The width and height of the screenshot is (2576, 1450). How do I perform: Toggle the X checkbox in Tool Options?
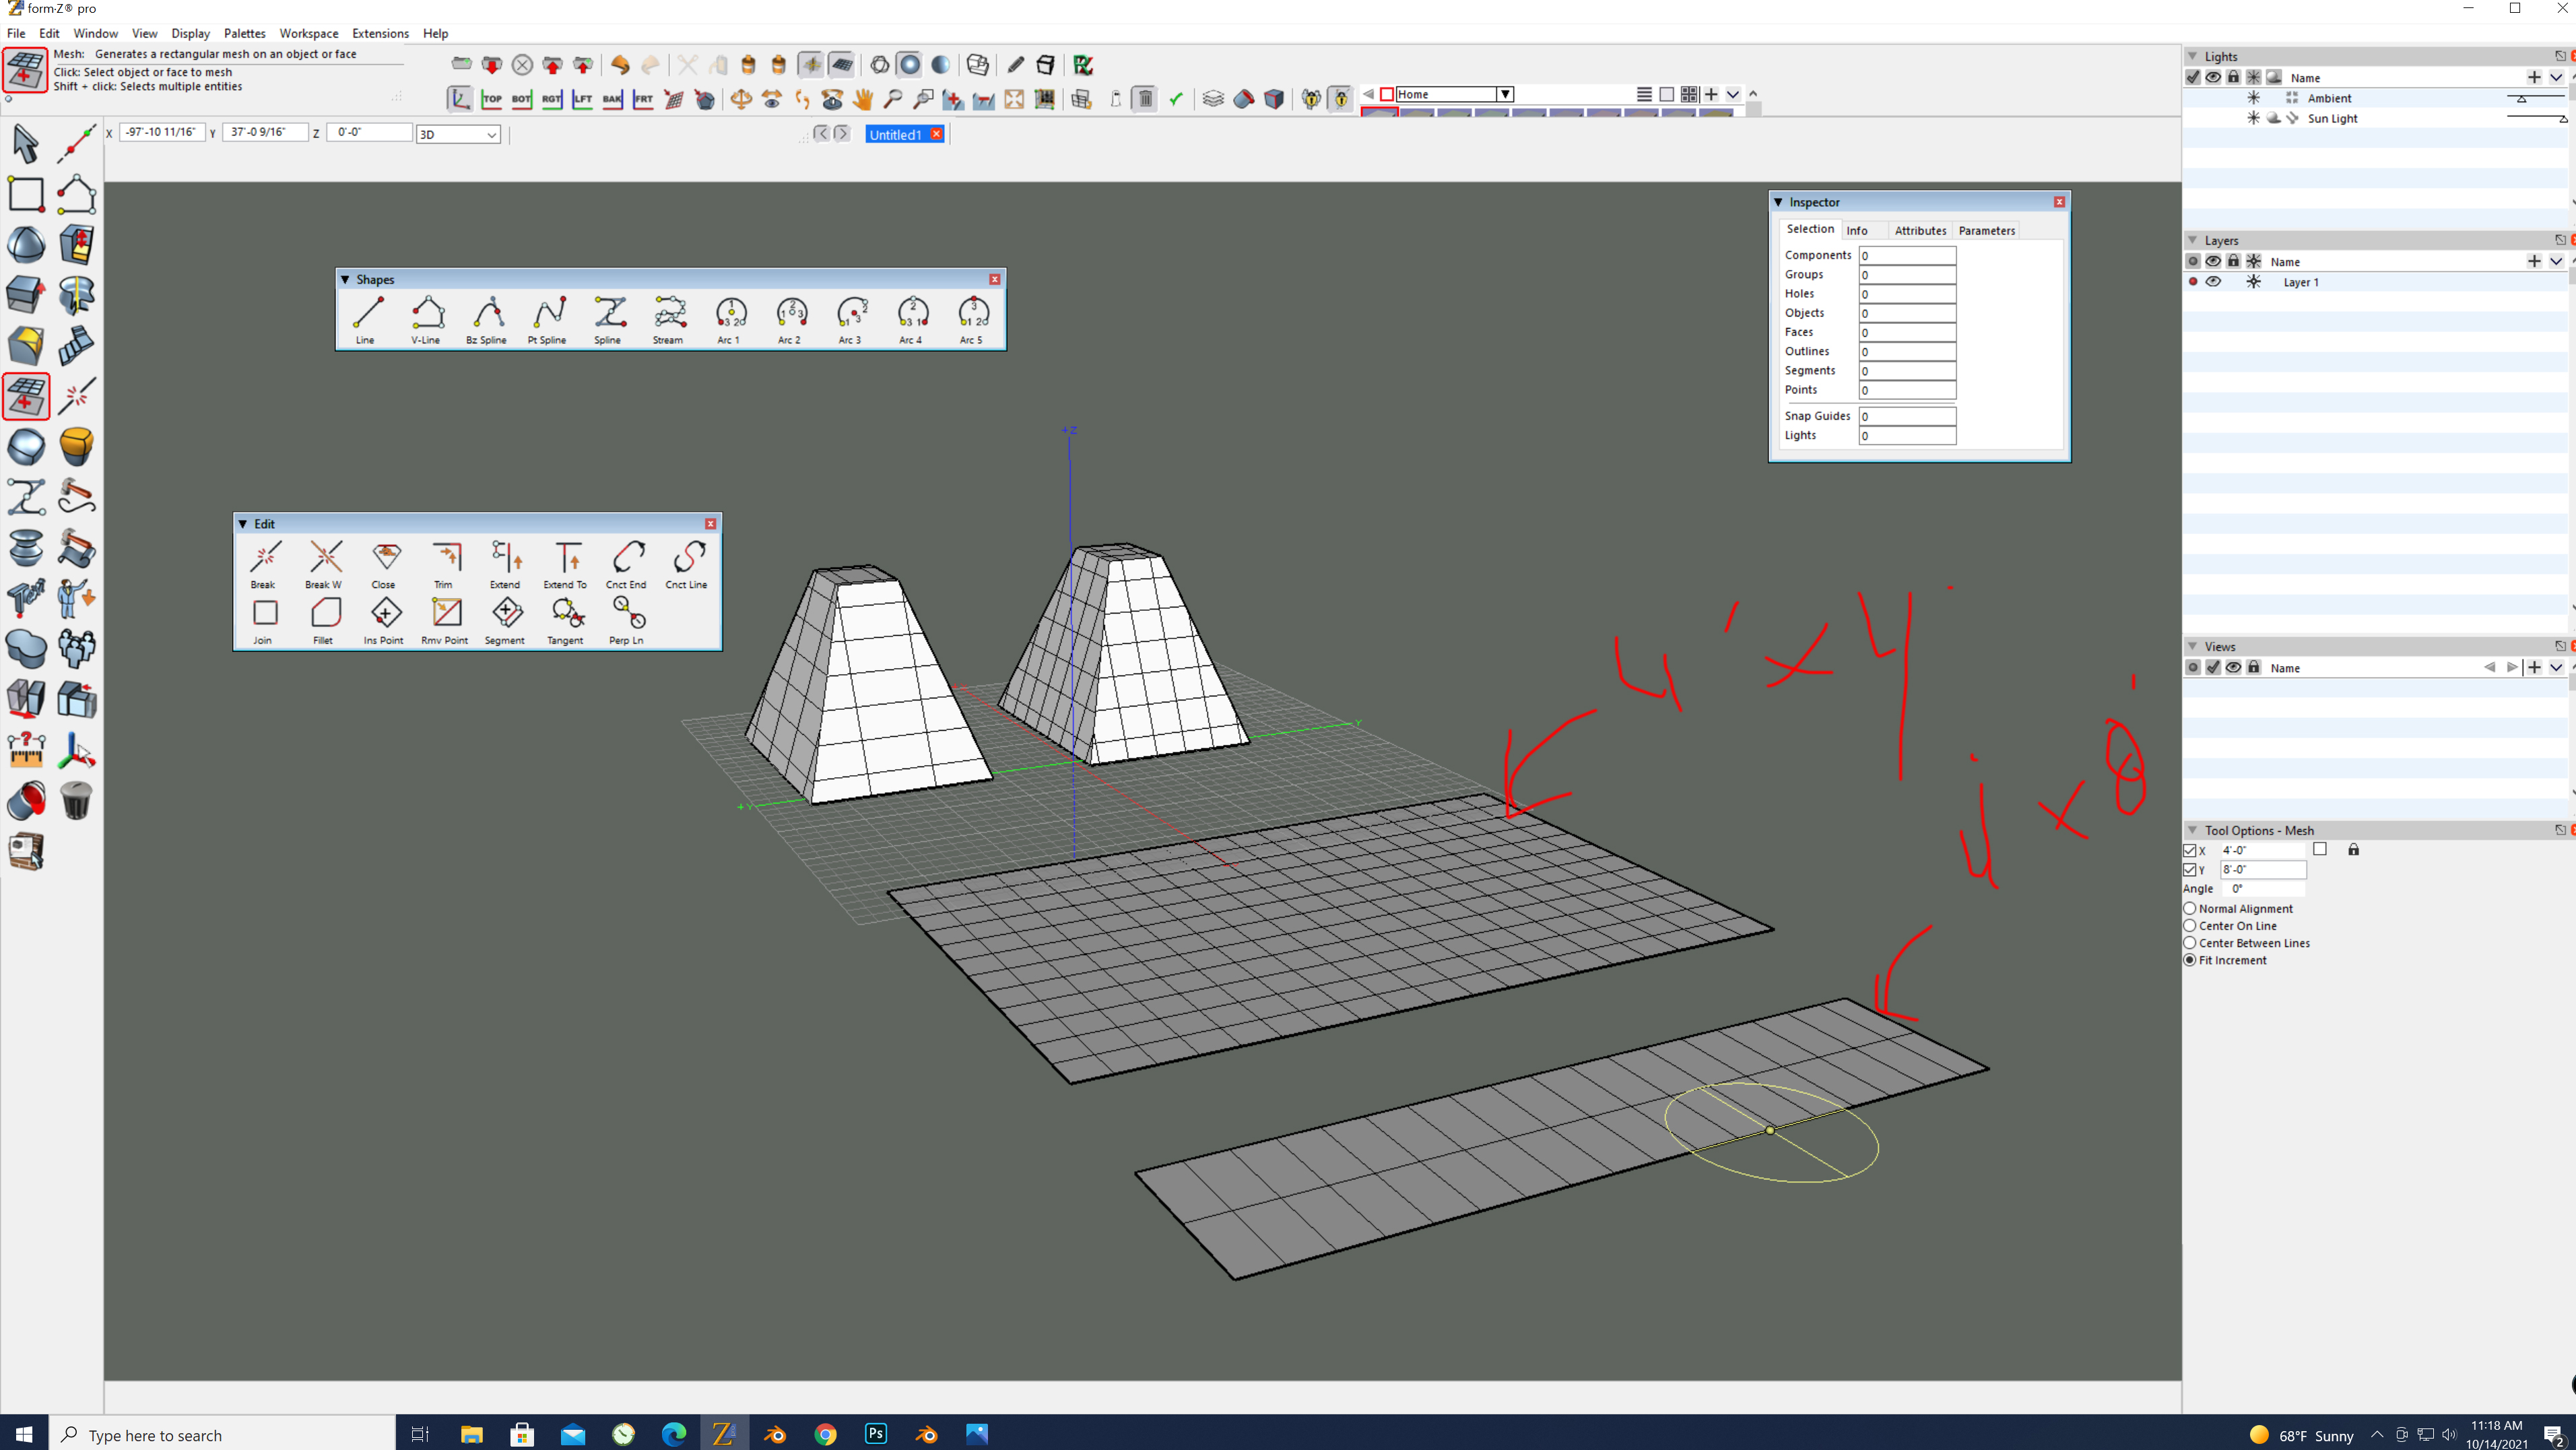[2190, 850]
